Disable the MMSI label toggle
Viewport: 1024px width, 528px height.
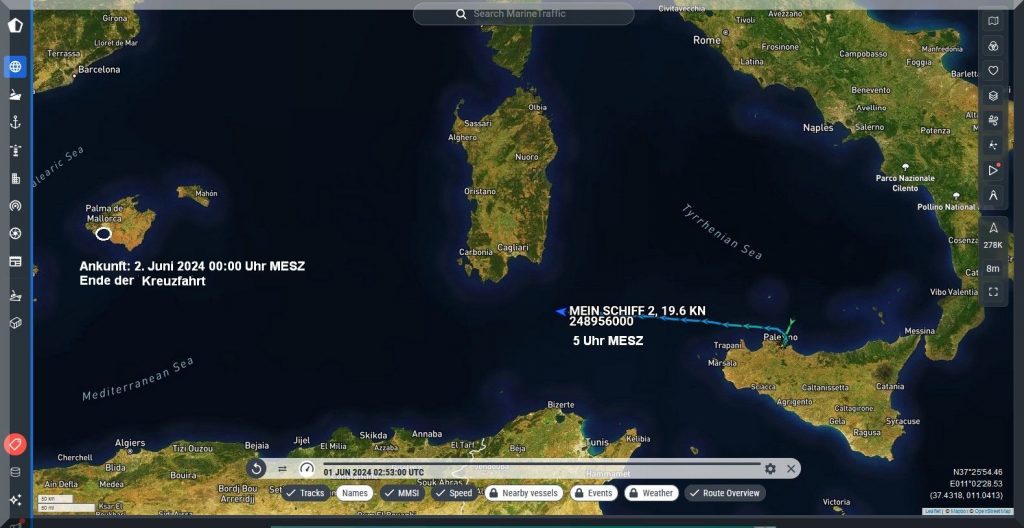click(x=402, y=493)
